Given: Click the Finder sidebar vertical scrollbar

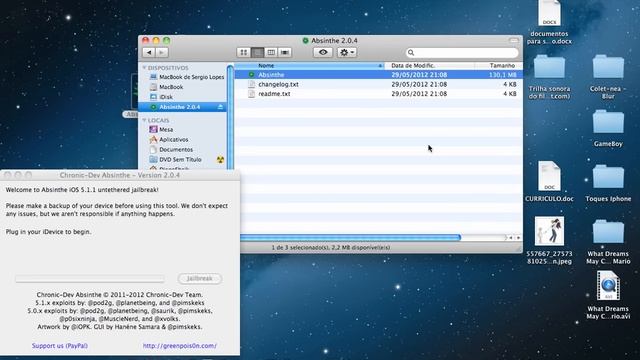Looking at the screenshot, I should [230, 118].
